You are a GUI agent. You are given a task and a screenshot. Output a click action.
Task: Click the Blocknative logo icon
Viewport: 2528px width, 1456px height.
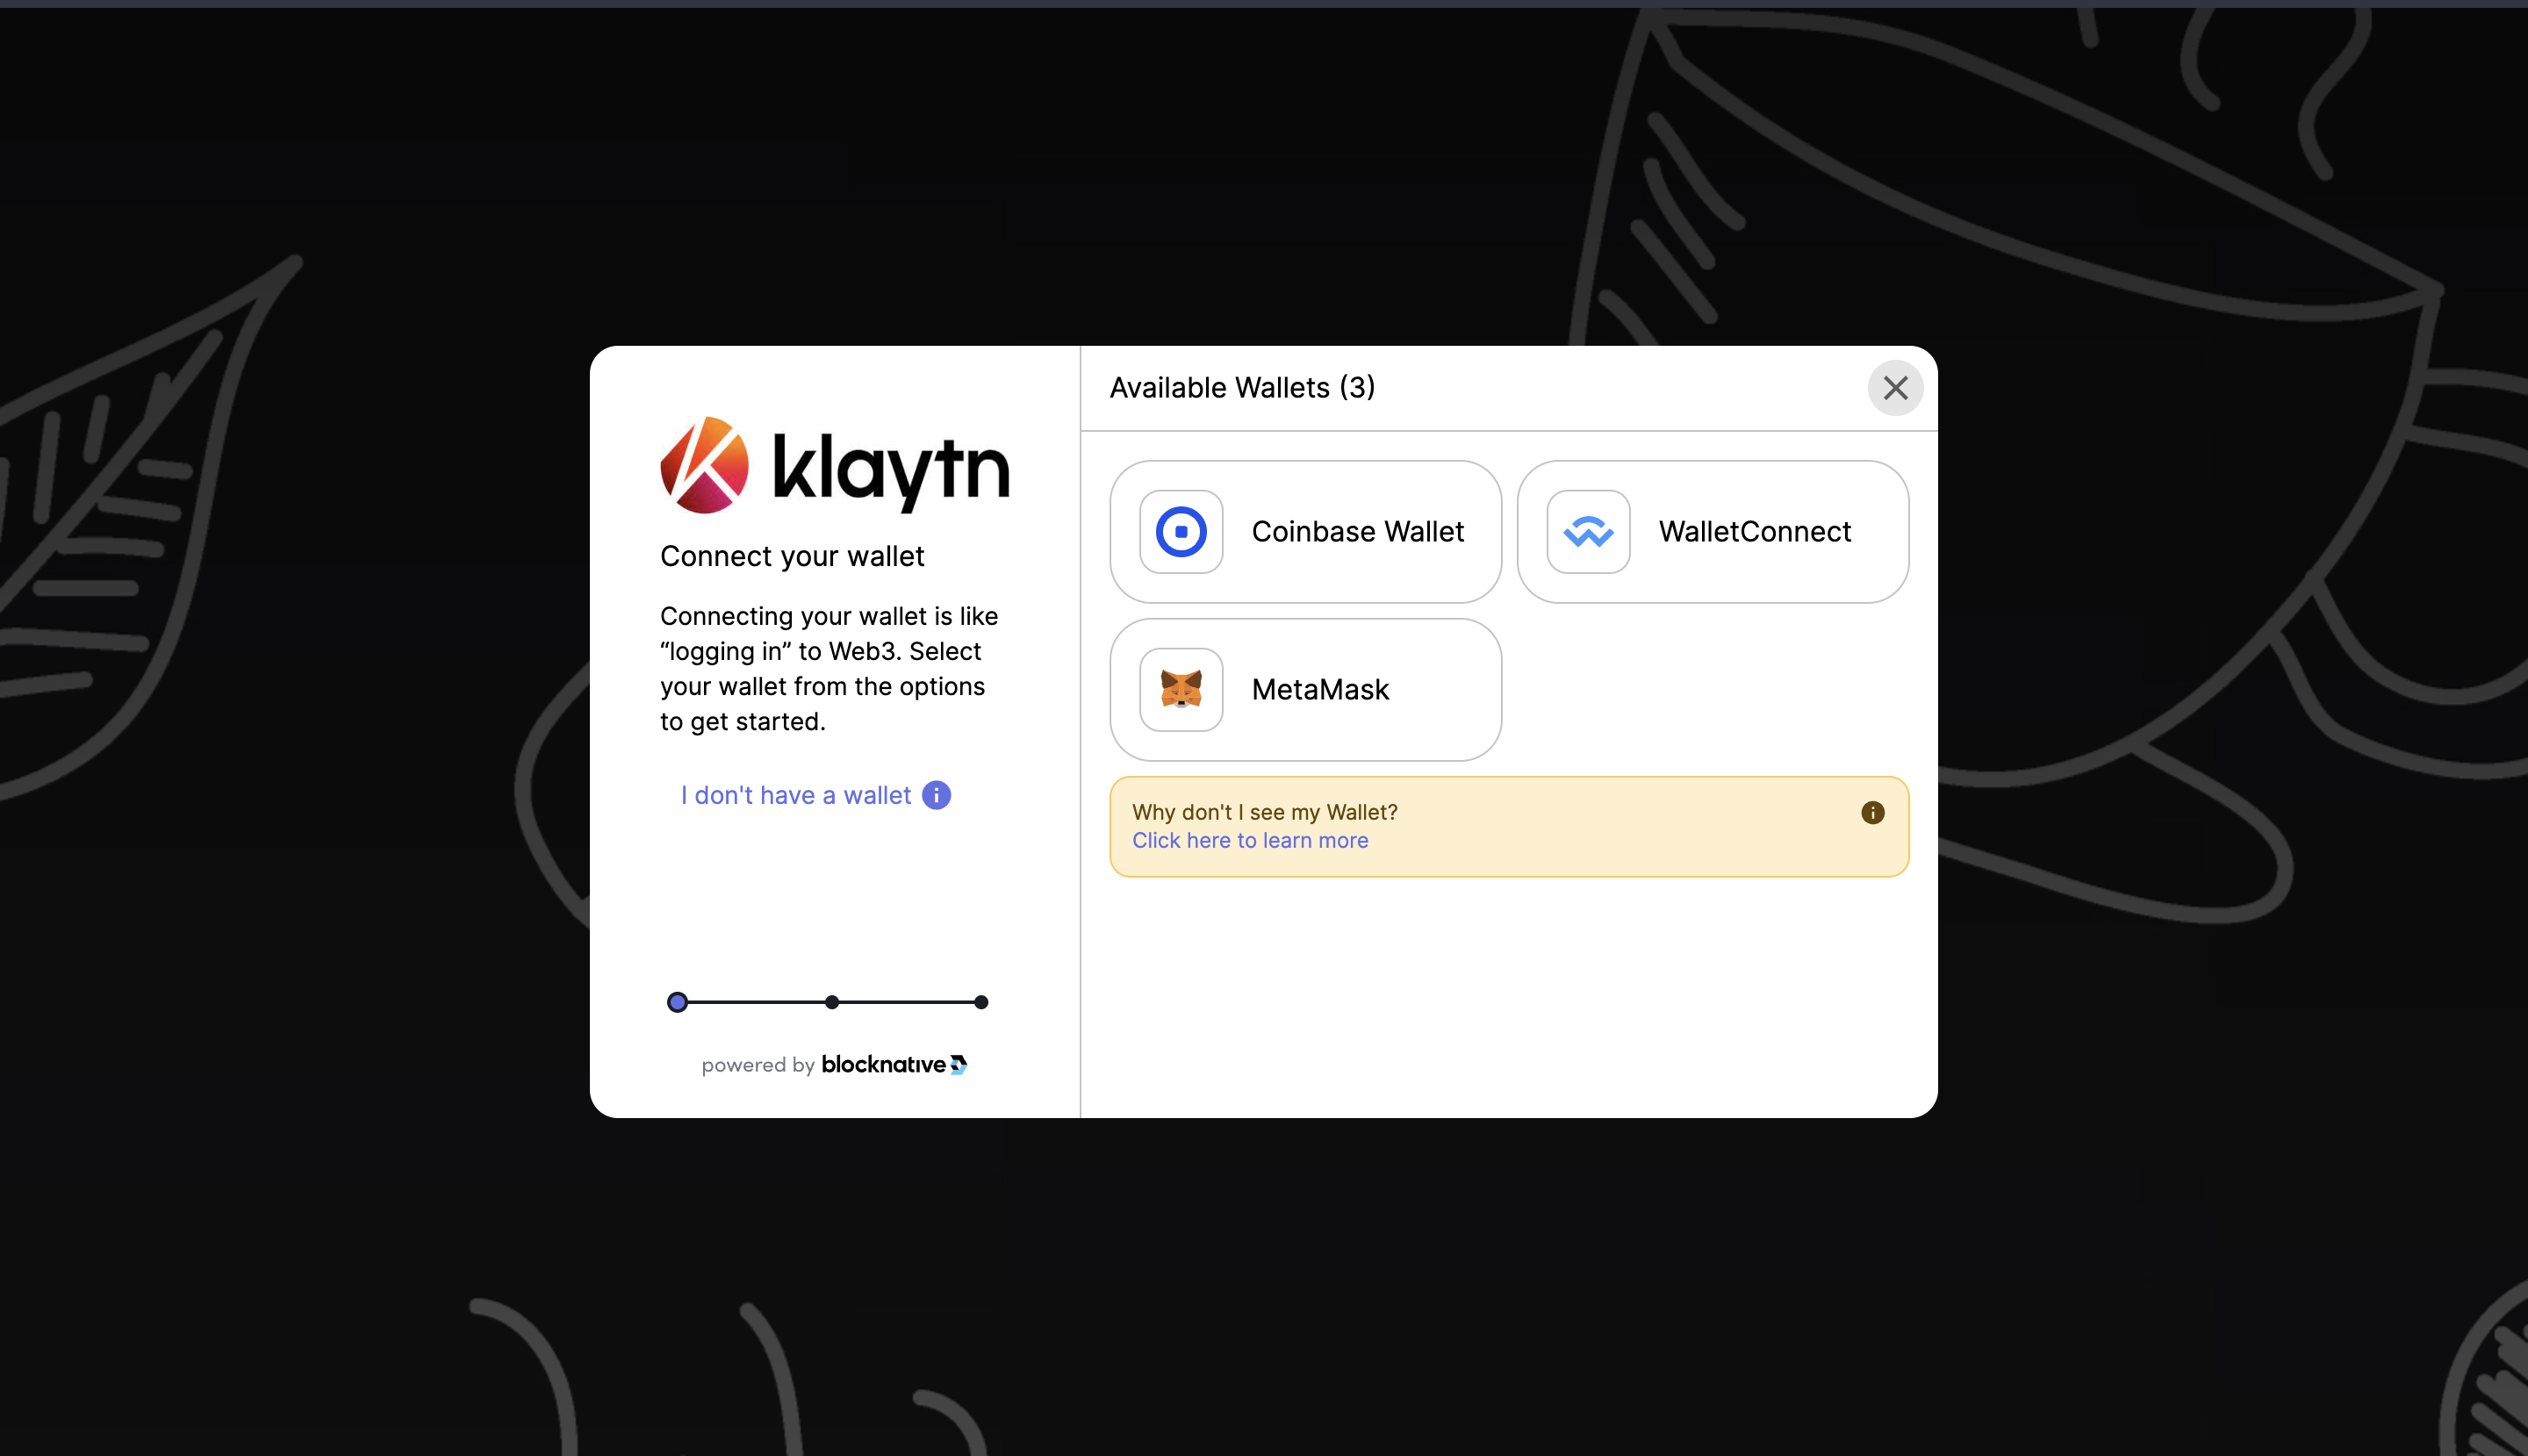[x=958, y=1064]
